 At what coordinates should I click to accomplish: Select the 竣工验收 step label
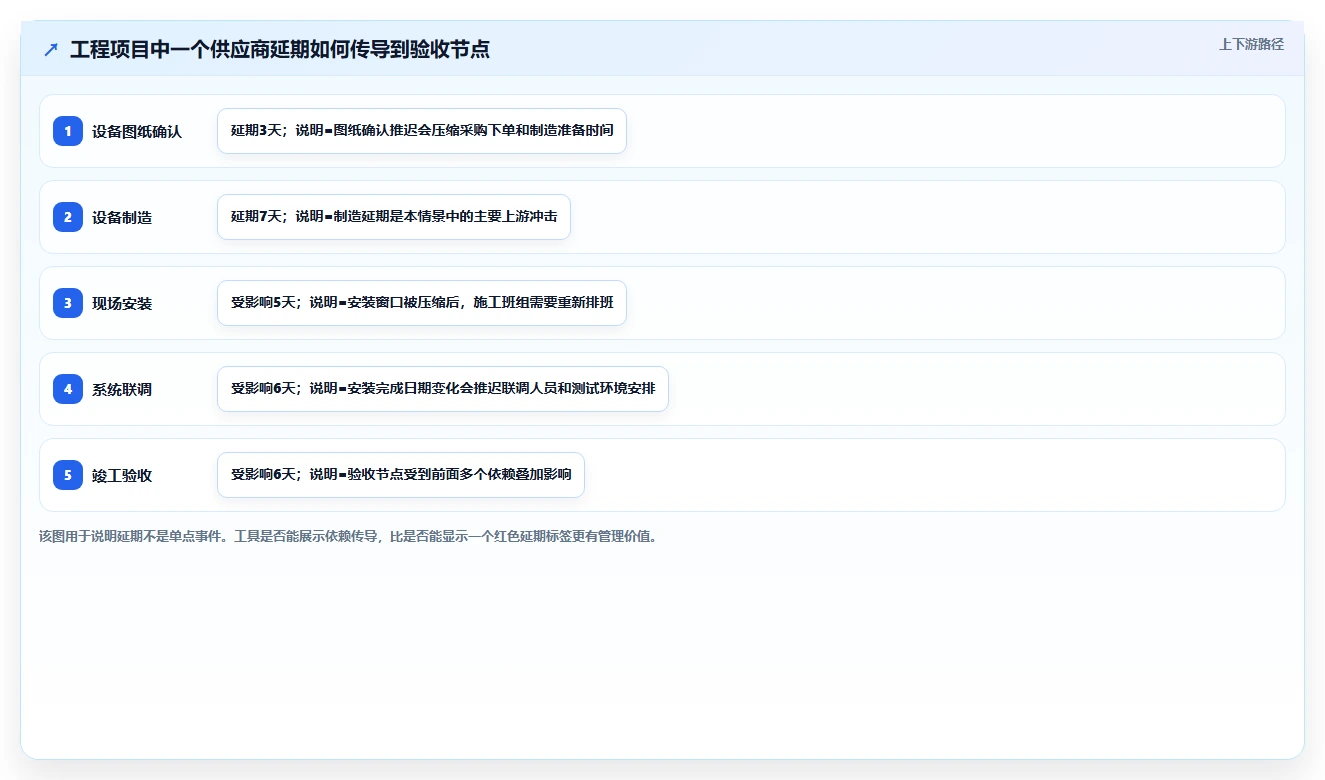pyautogui.click(x=122, y=475)
